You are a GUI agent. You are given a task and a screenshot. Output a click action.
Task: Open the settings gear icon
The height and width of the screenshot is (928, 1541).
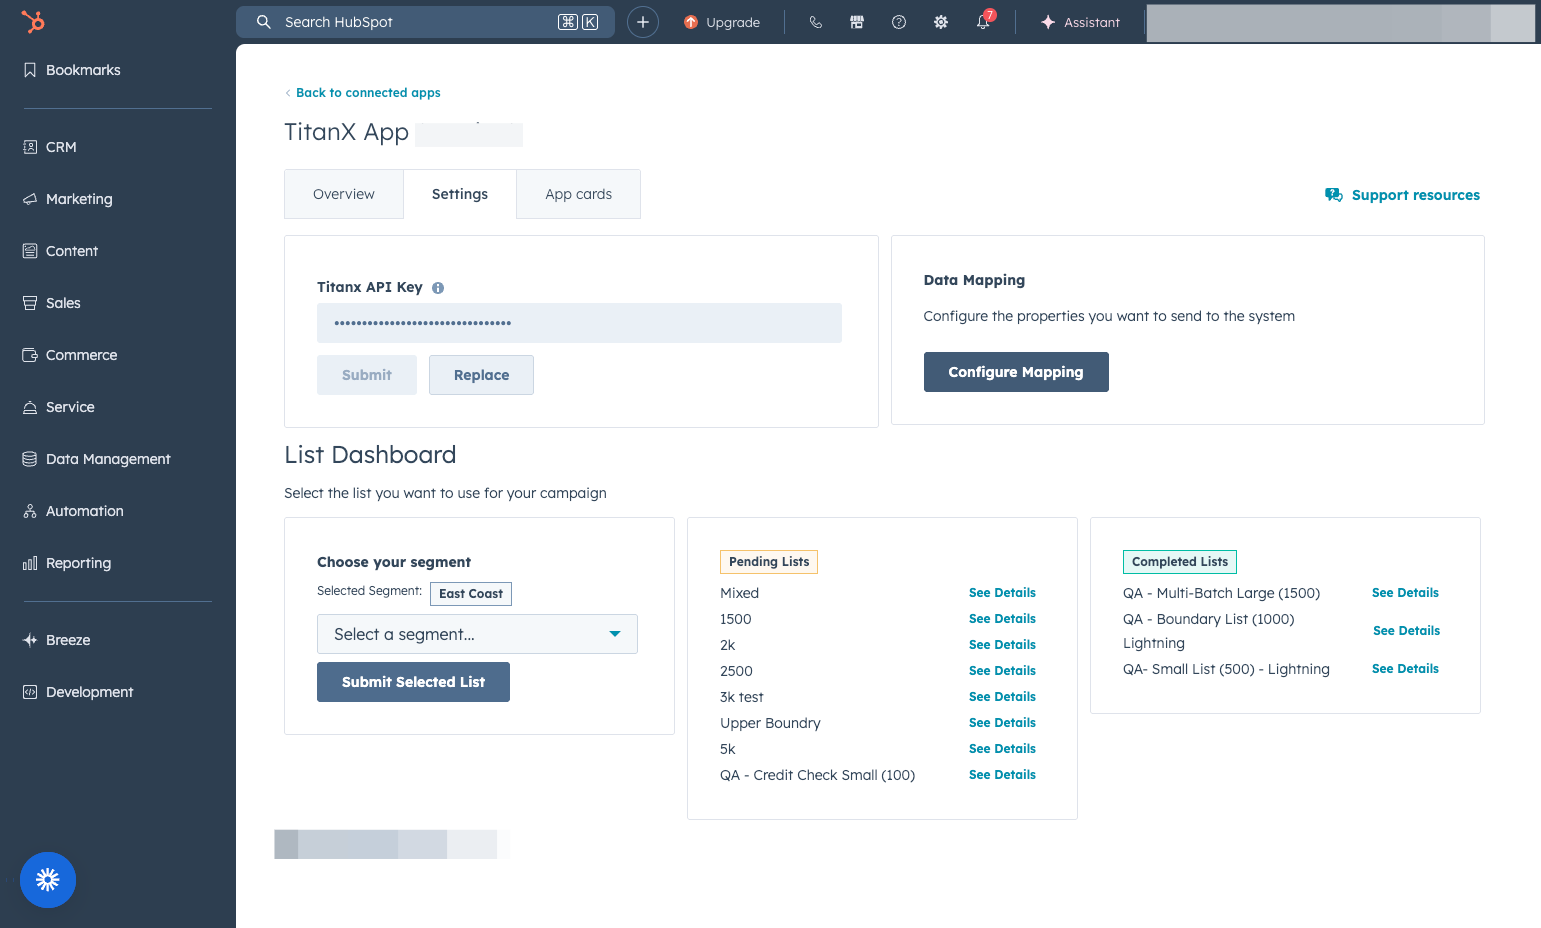coord(941,22)
